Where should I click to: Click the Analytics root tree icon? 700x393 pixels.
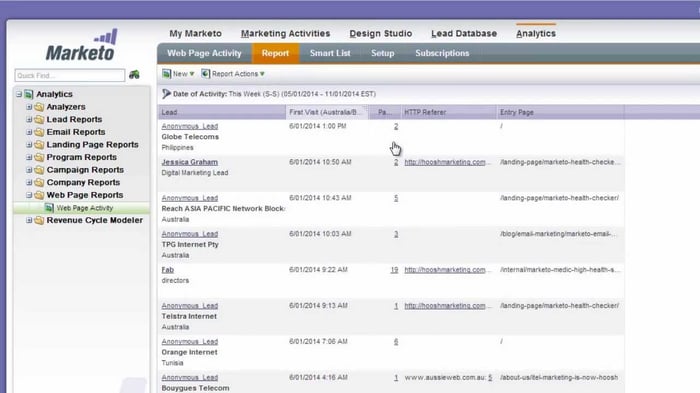(x=29, y=94)
